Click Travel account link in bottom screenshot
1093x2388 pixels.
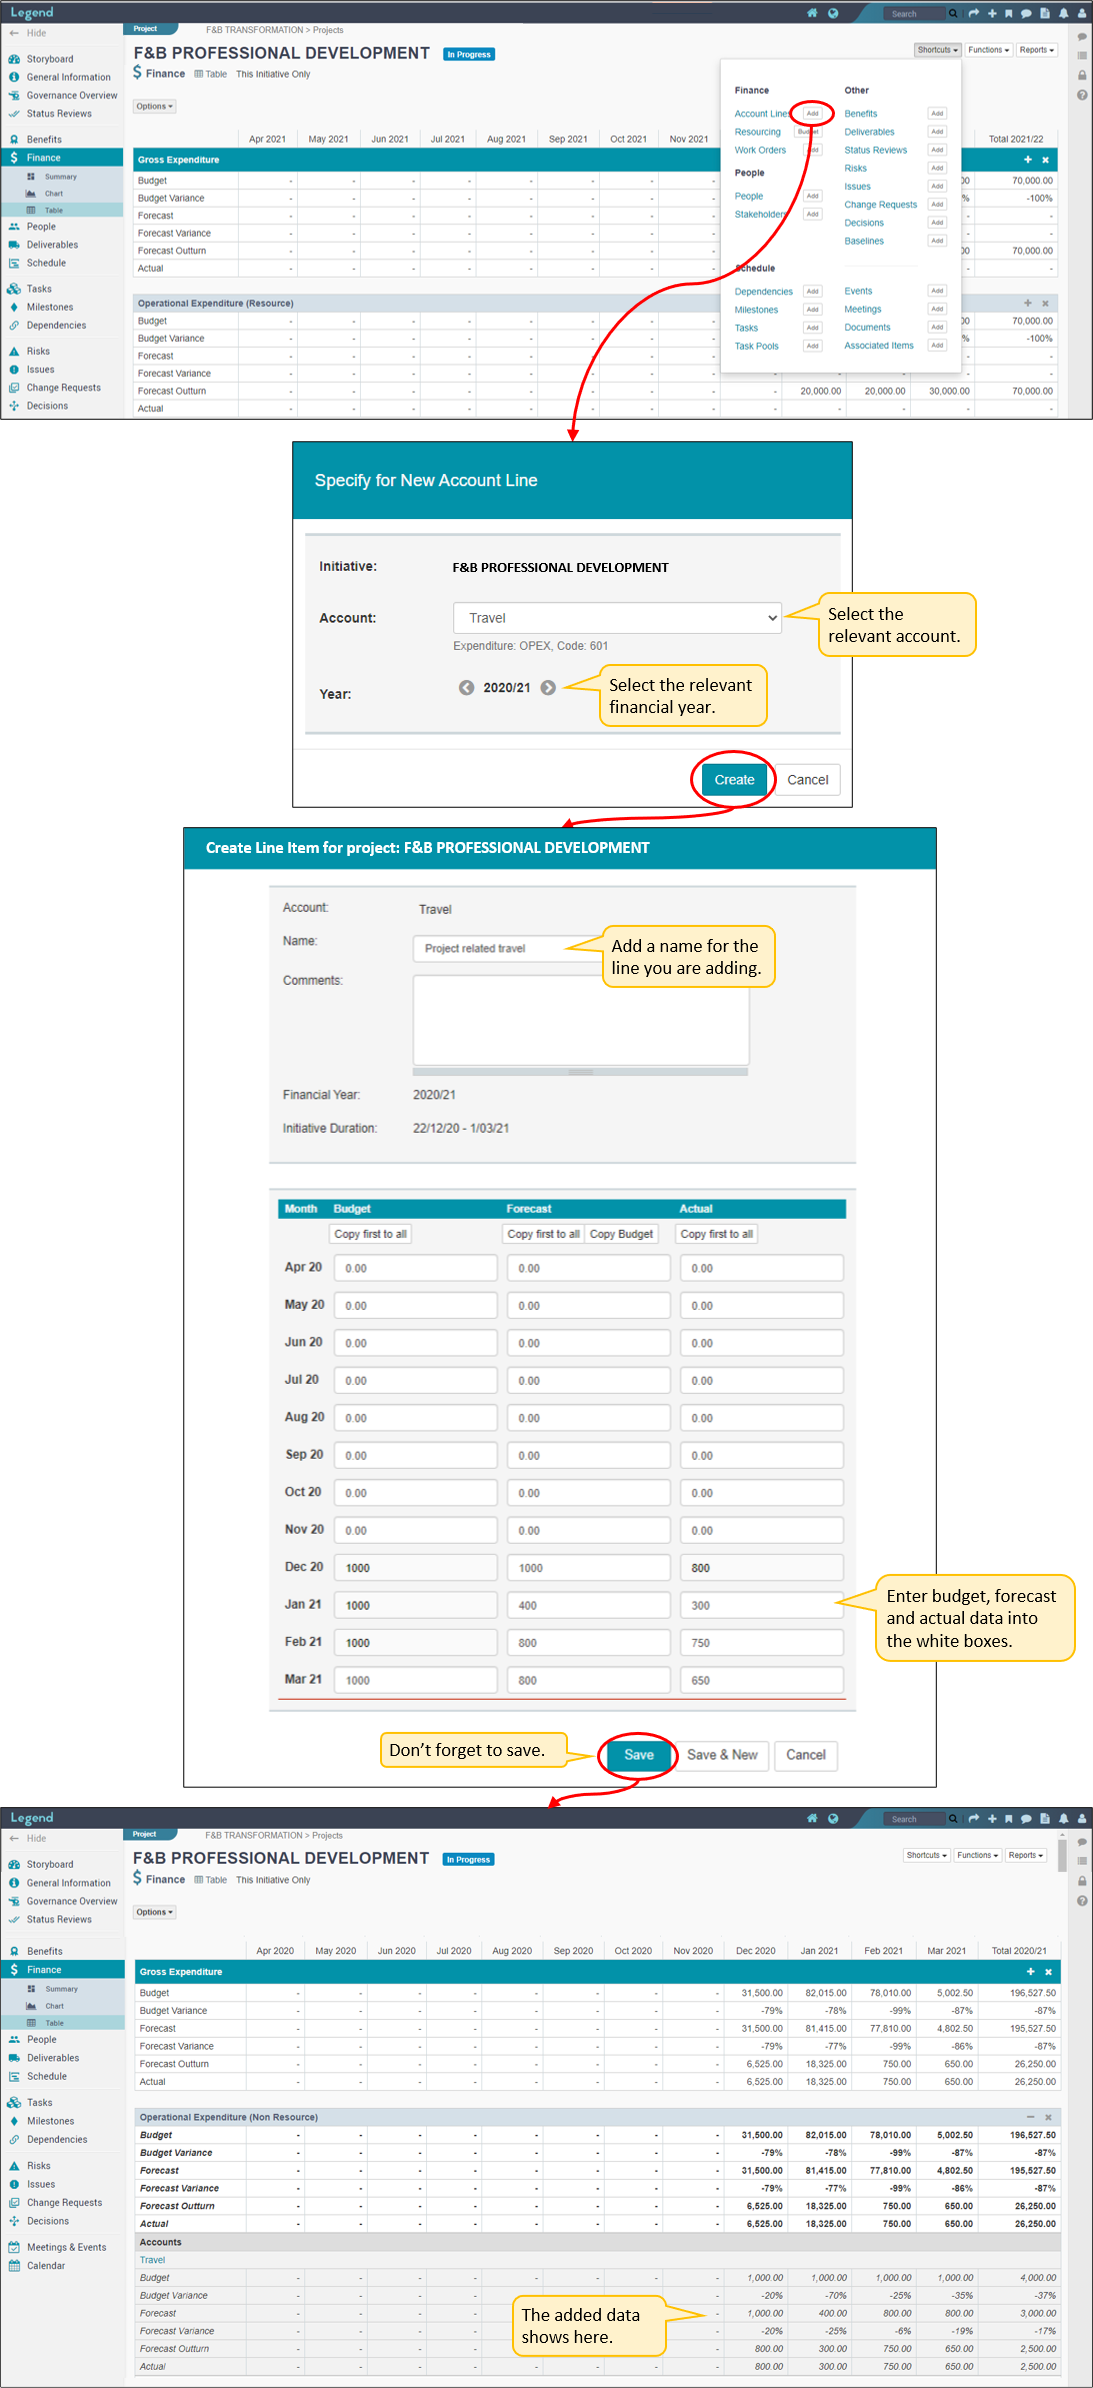pyautogui.click(x=152, y=2259)
